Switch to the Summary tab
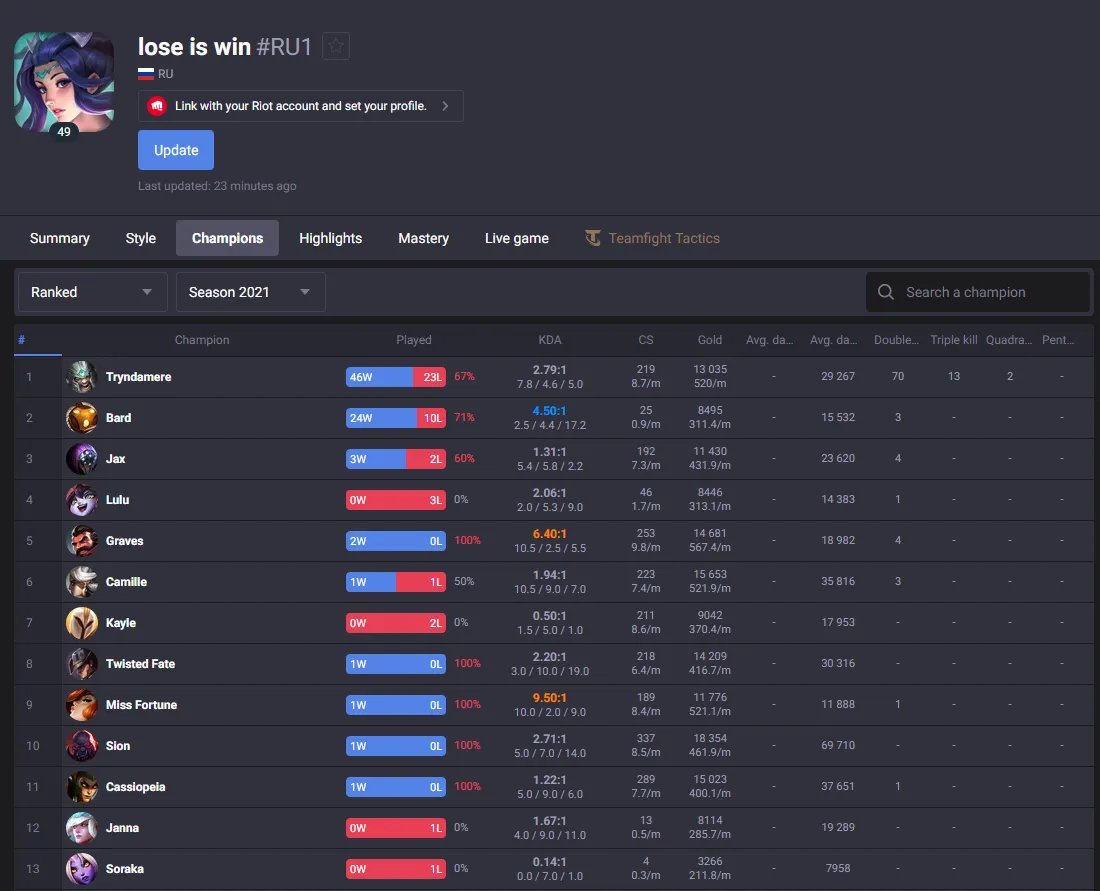This screenshot has width=1100, height=891. pos(60,239)
